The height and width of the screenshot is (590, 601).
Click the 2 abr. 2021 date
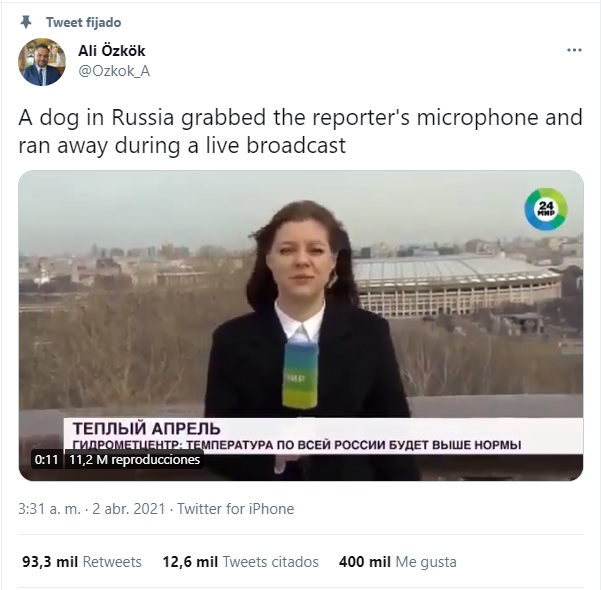[129, 509]
